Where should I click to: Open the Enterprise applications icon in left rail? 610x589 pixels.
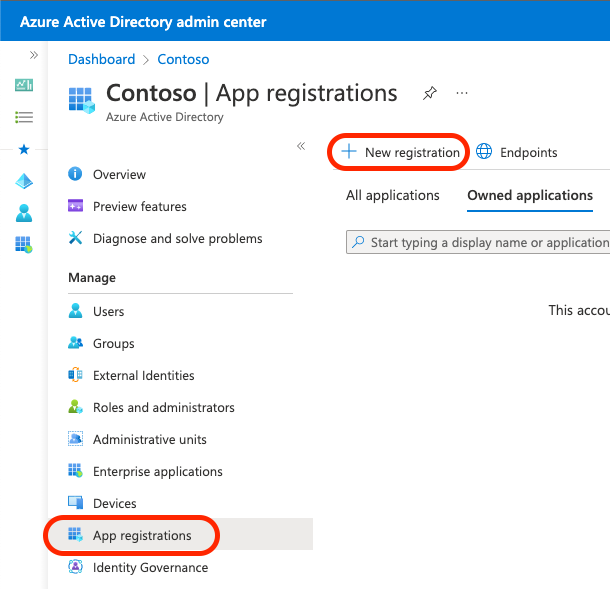click(x=24, y=244)
